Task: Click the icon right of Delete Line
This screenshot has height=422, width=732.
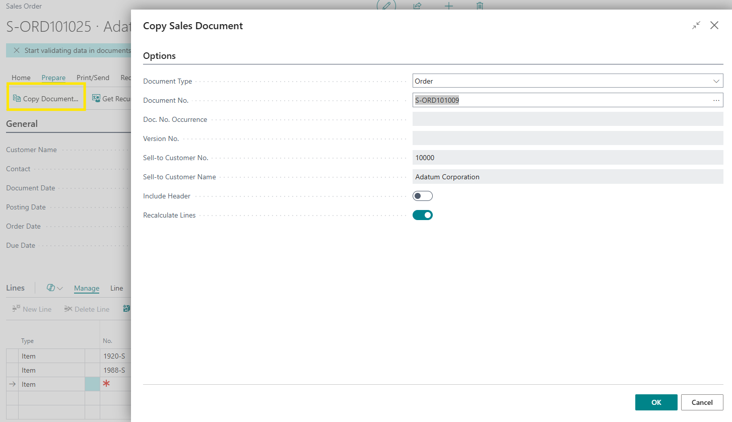Action: tap(126, 309)
